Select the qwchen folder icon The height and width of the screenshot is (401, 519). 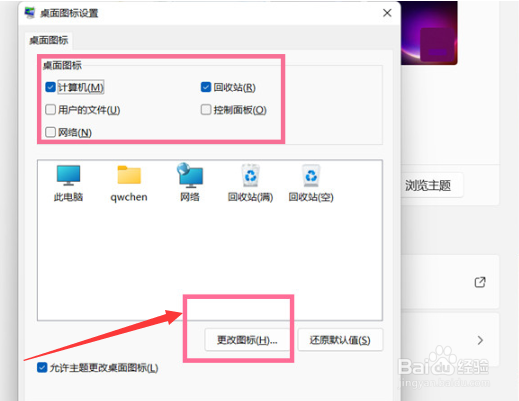pyautogui.click(x=129, y=175)
